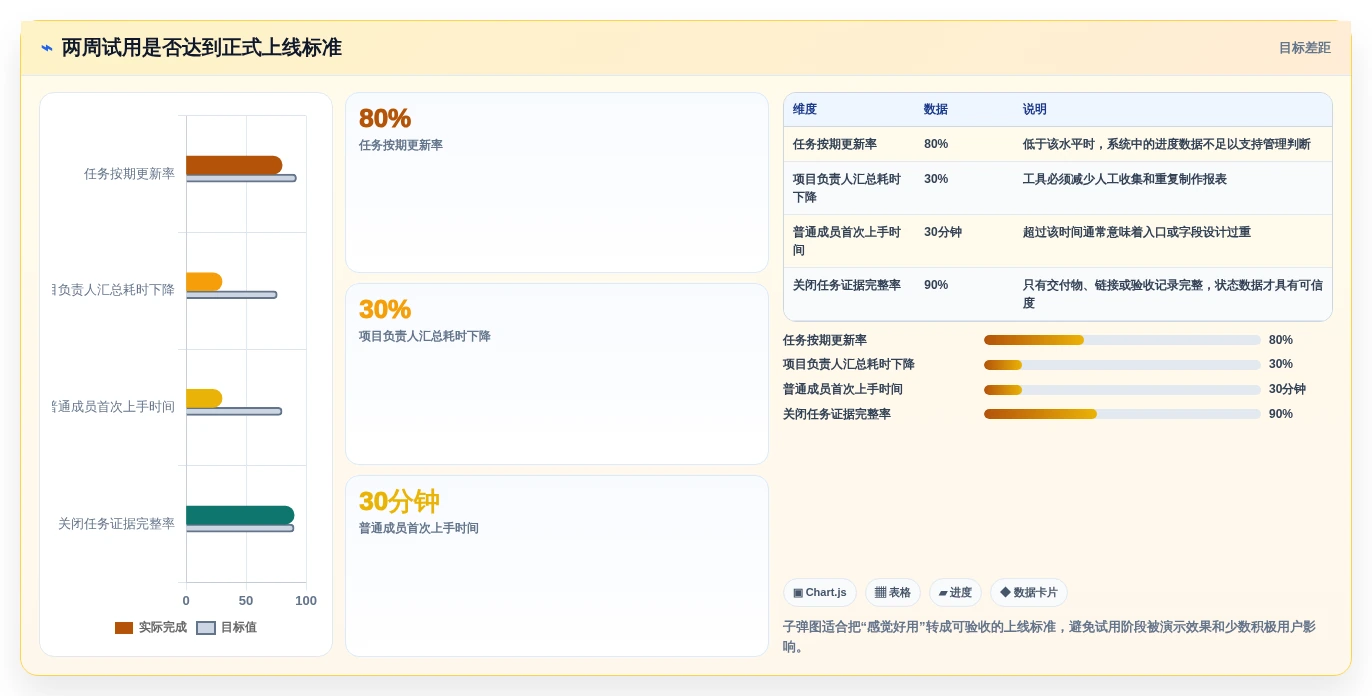Select the 项目负责人汇总耗时下降 table row cell

click(x=848, y=189)
